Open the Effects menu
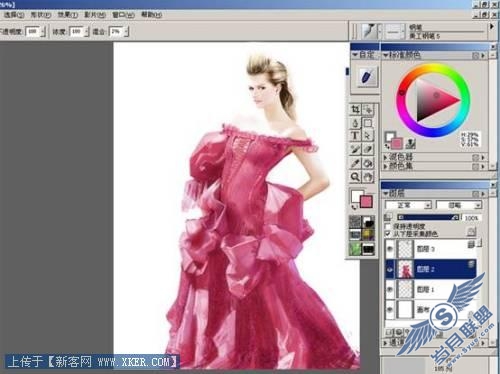The image size is (500, 374). click(x=68, y=15)
